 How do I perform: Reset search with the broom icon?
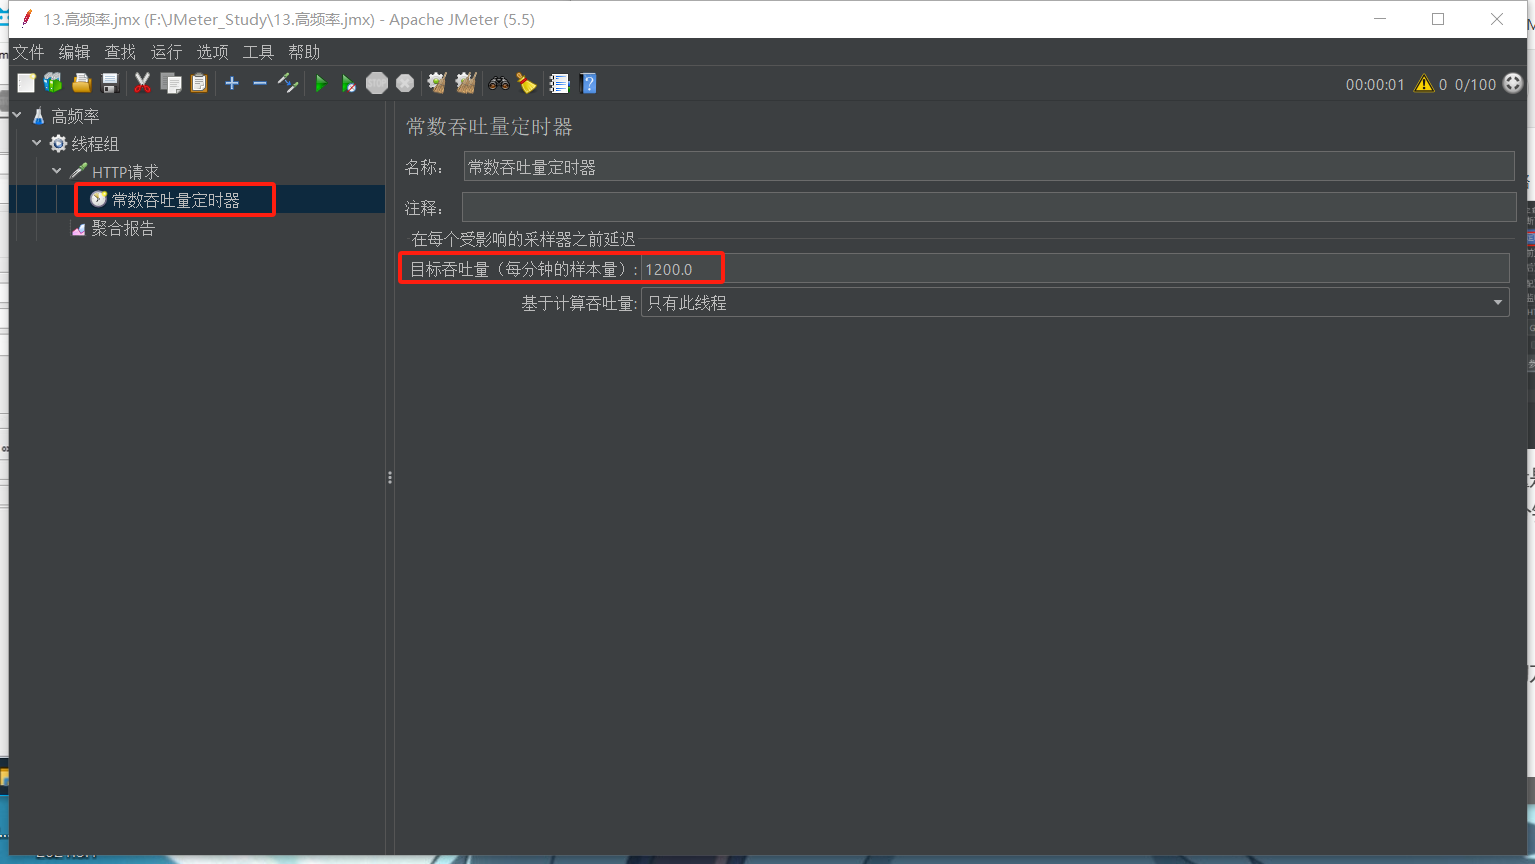[x=526, y=84]
